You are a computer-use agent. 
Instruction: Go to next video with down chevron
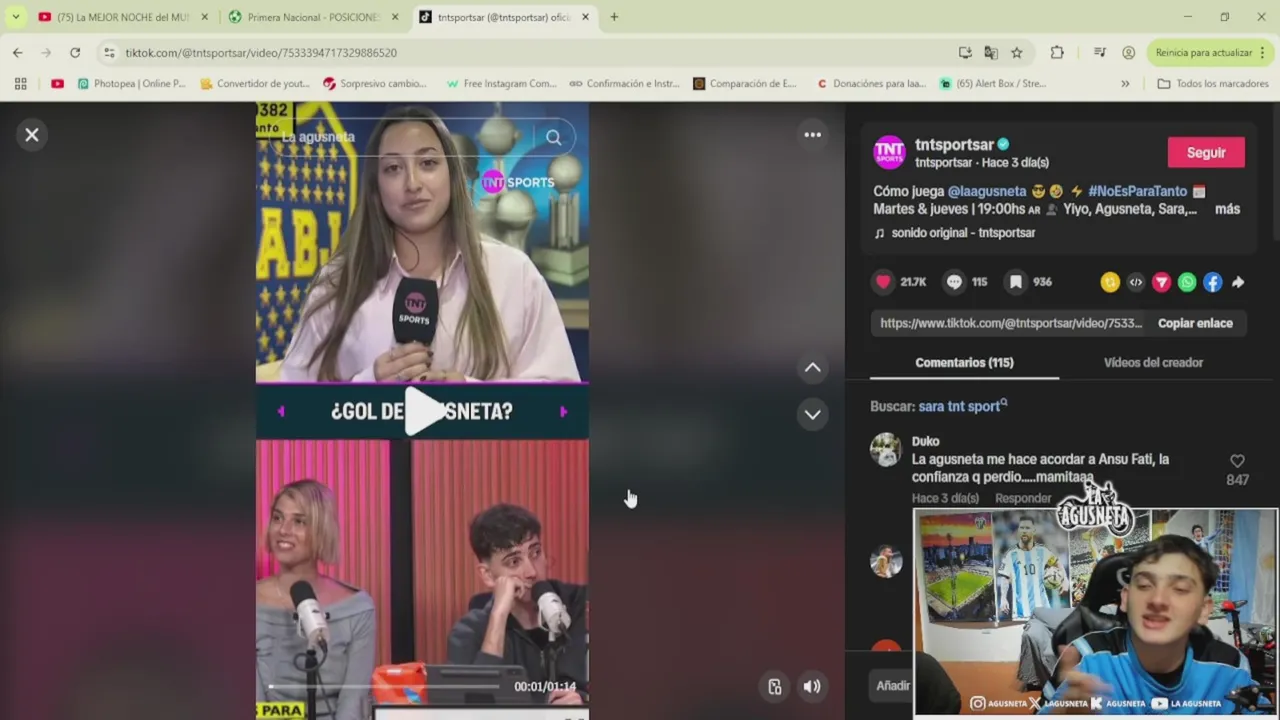pyautogui.click(x=813, y=414)
